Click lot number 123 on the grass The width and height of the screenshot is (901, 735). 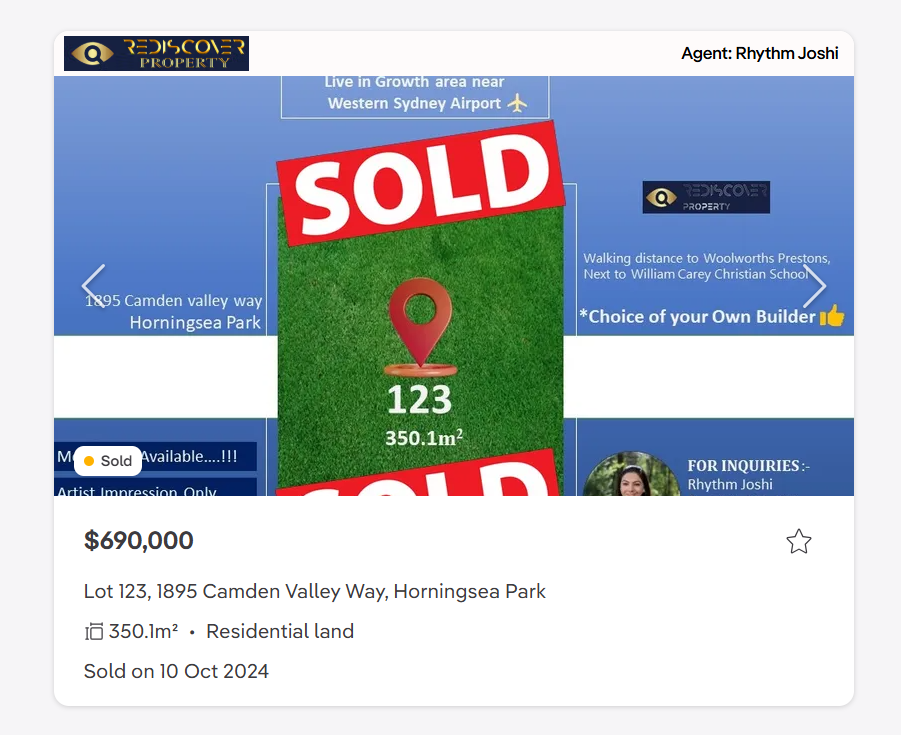(419, 399)
